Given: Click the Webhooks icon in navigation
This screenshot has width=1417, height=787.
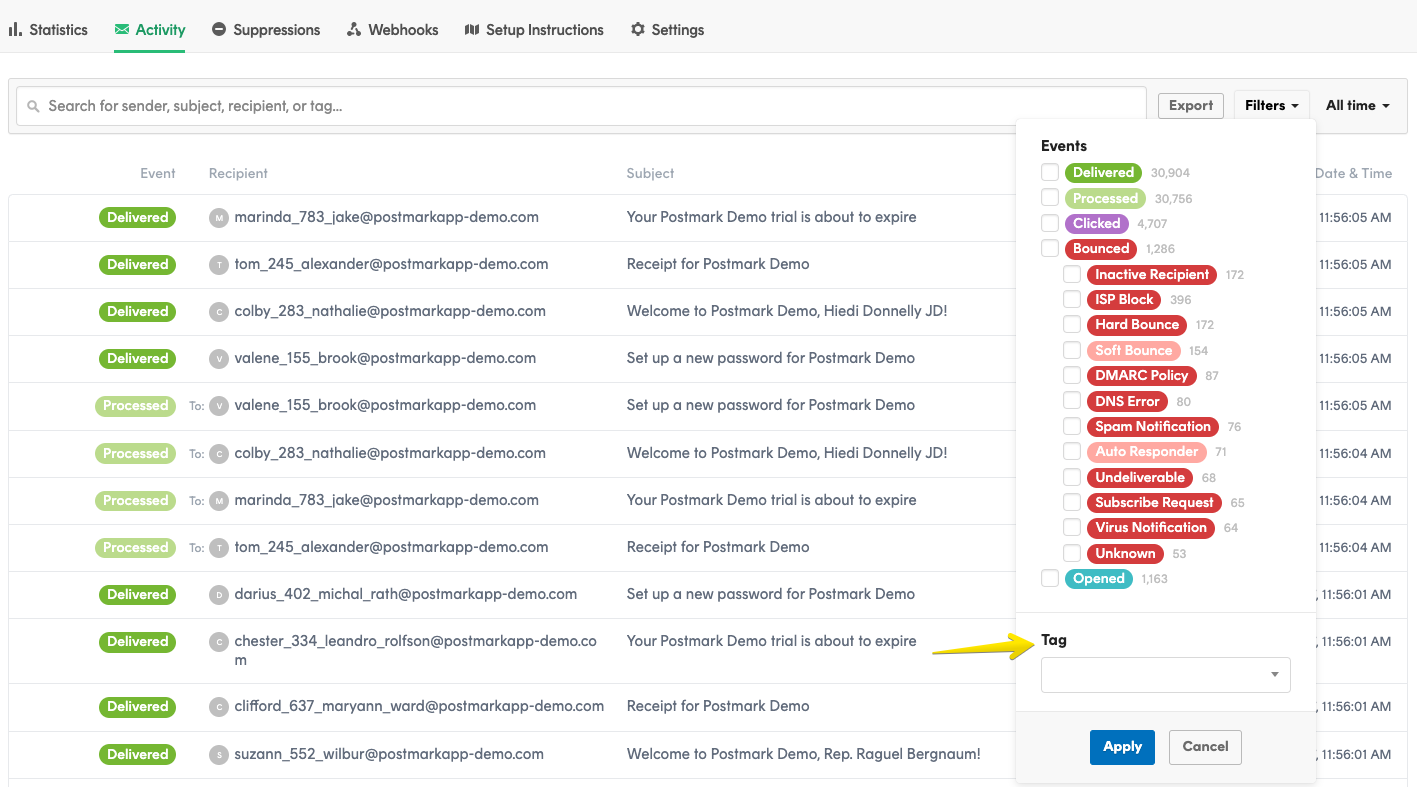Looking at the screenshot, I should pyautogui.click(x=354, y=30).
